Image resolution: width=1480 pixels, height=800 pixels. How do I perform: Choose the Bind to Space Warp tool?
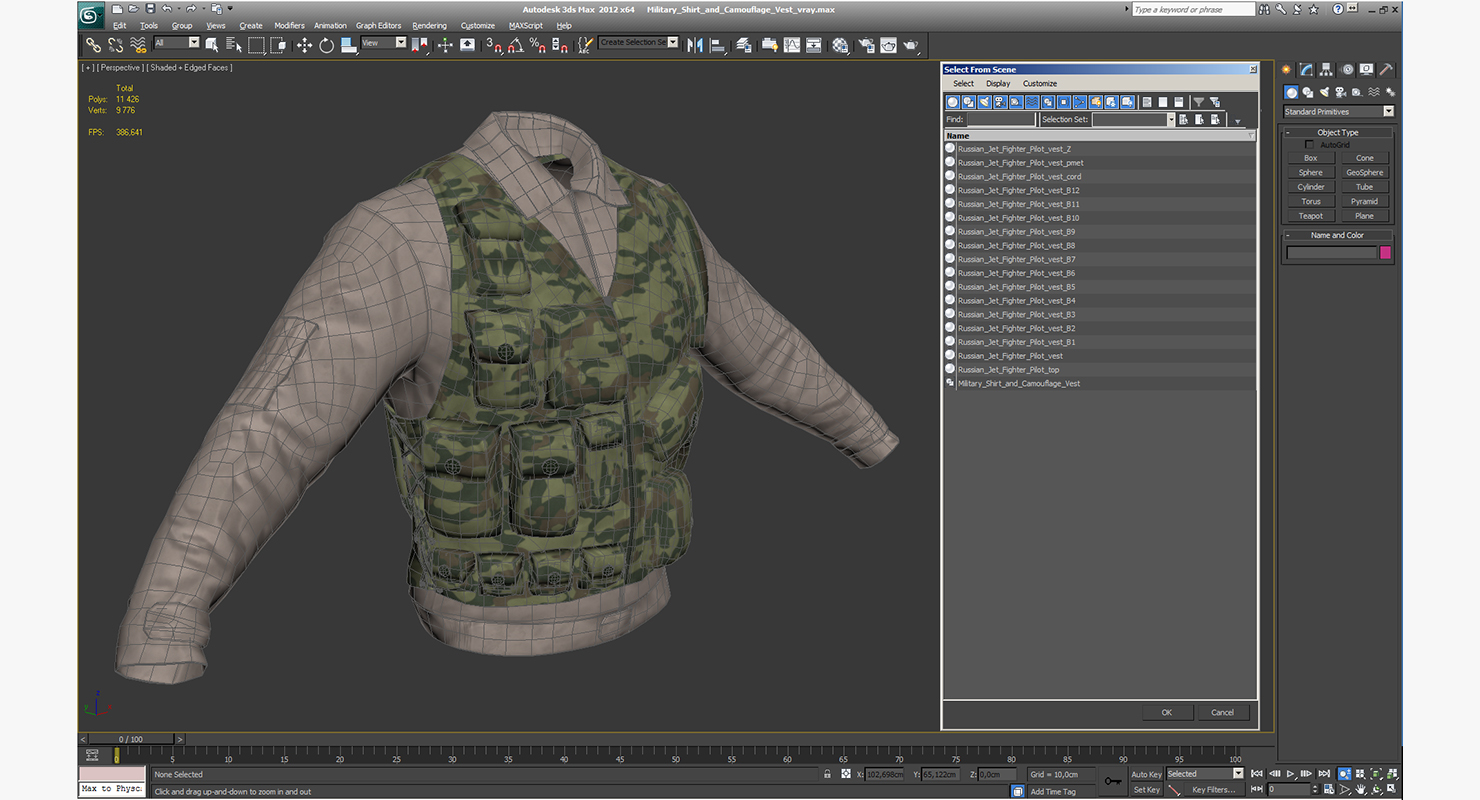138,45
